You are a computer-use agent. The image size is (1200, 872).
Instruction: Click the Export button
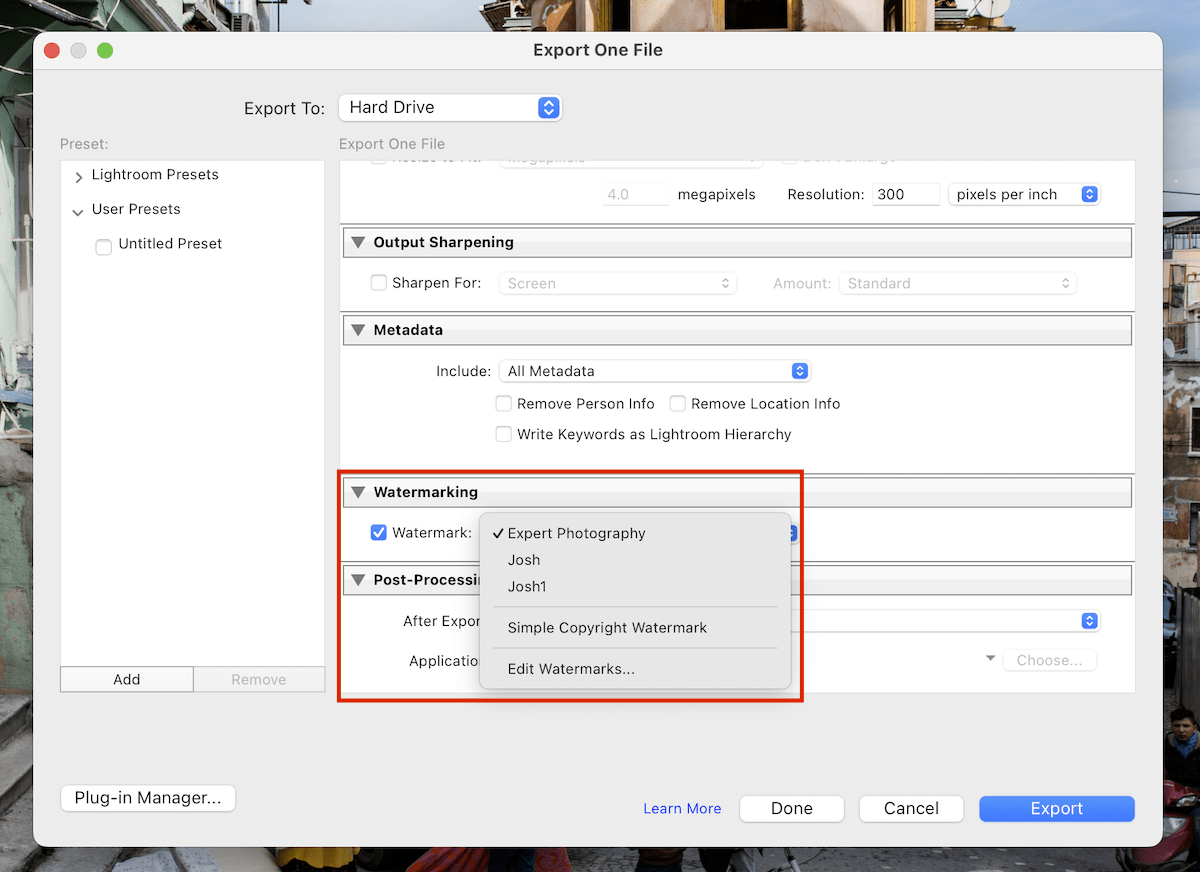(x=1056, y=808)
